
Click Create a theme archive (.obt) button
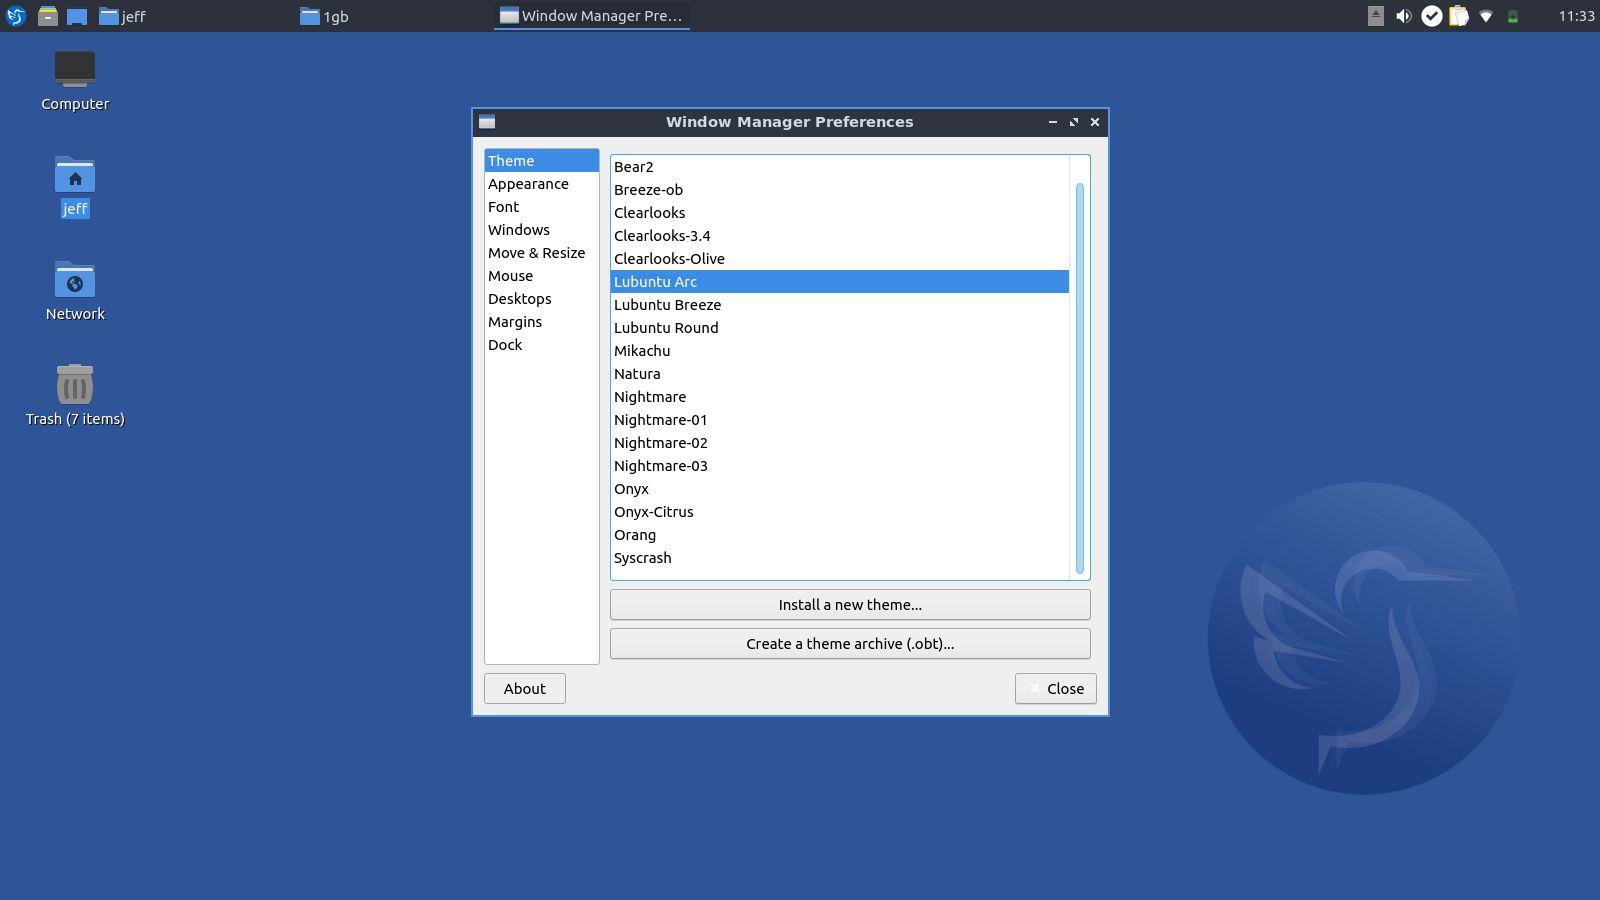click(850, 644)
